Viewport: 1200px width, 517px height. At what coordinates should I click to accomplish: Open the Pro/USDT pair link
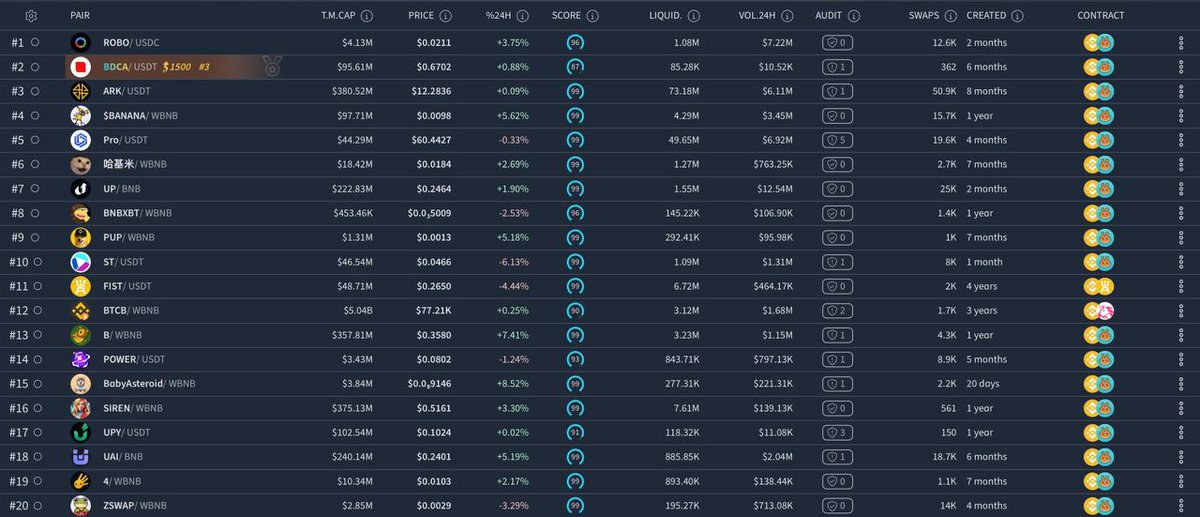point(125,140)
